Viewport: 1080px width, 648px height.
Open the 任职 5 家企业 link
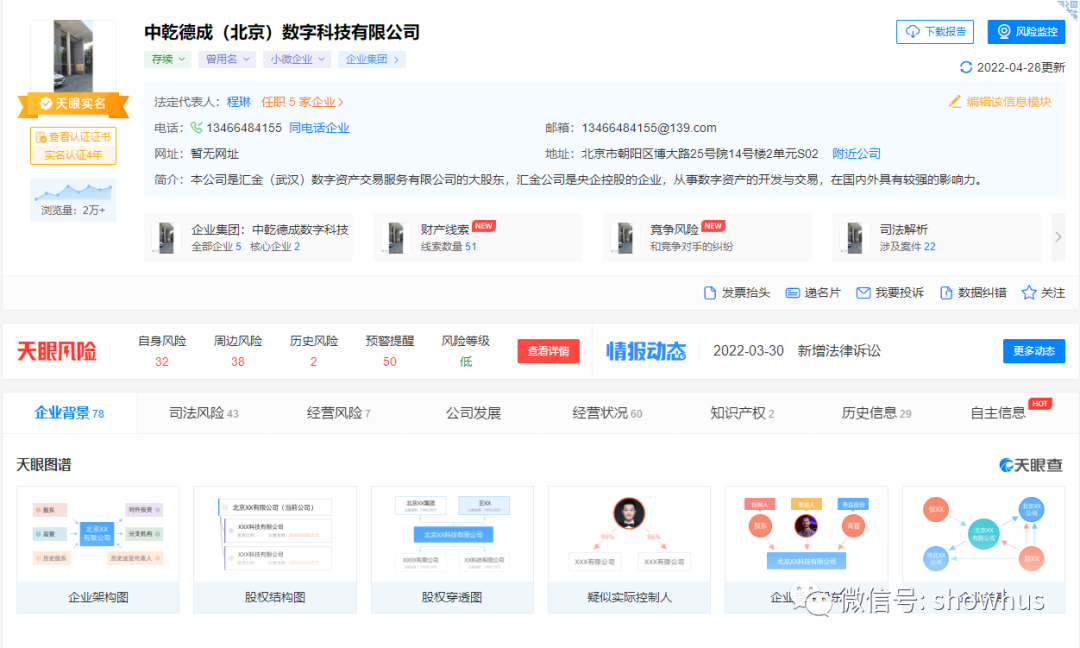(x=302, y=102)
